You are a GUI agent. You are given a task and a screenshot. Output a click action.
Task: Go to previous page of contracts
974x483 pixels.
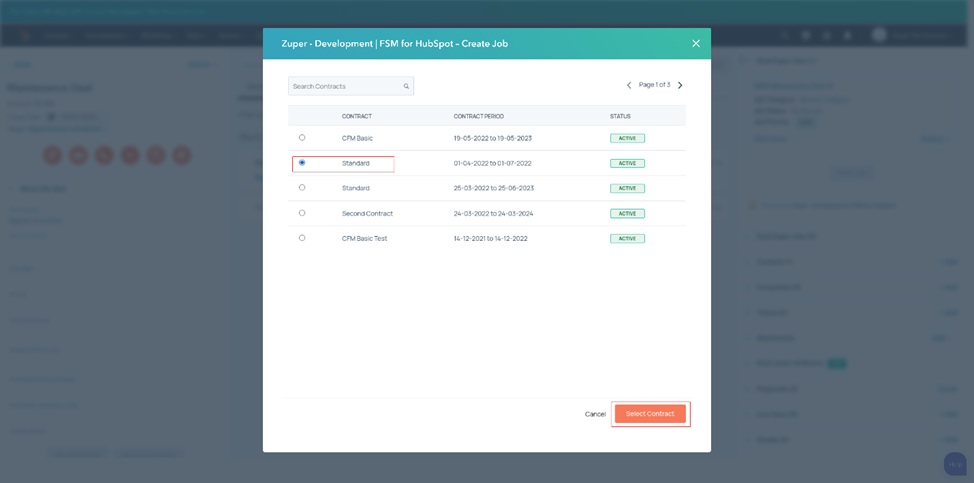629,86
